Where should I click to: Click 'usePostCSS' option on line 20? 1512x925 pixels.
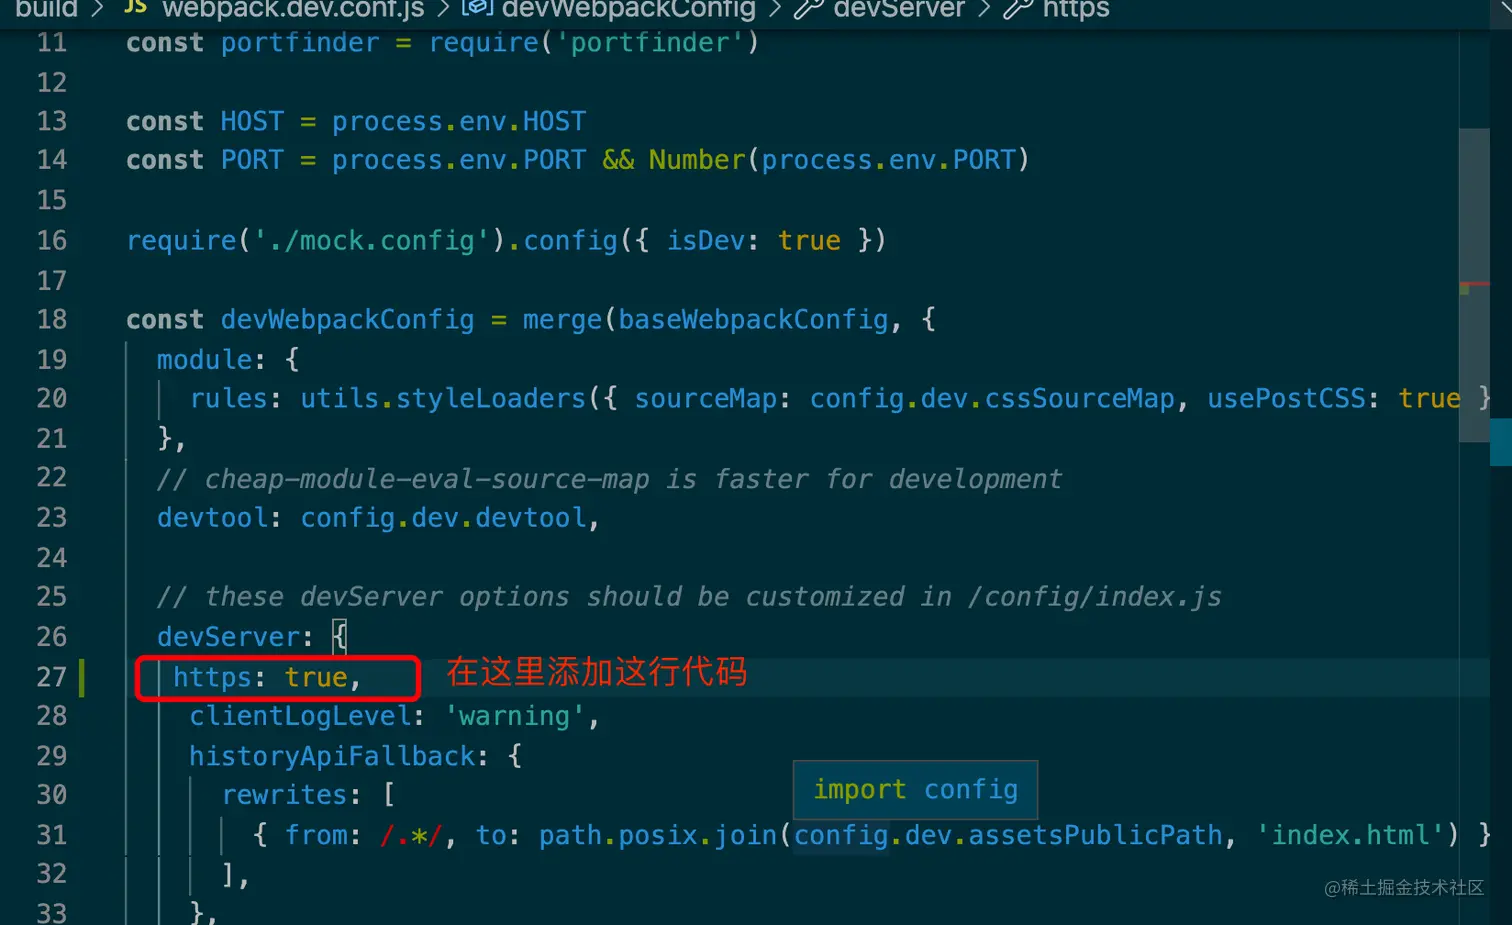pos(1286,398)
